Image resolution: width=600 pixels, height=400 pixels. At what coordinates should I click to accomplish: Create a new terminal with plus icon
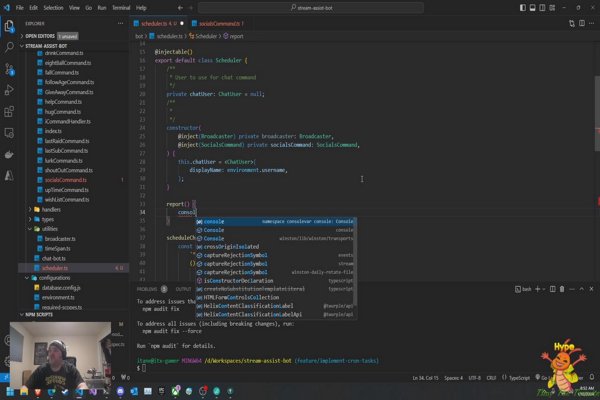pyautogui.click(x=537, y=289)
